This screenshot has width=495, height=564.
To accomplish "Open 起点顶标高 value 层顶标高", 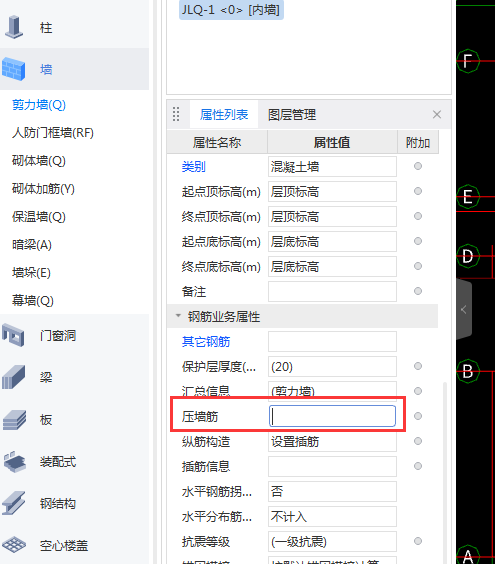I will (x=332, y=191).
